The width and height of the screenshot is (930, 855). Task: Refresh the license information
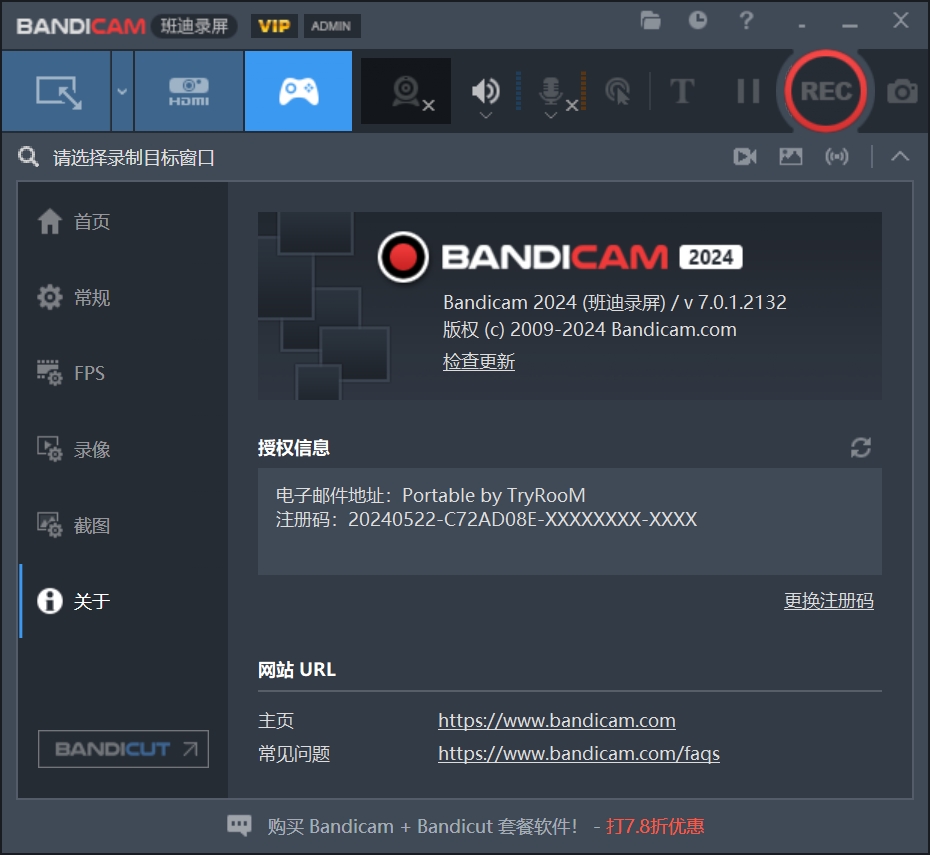click(861, 448)
